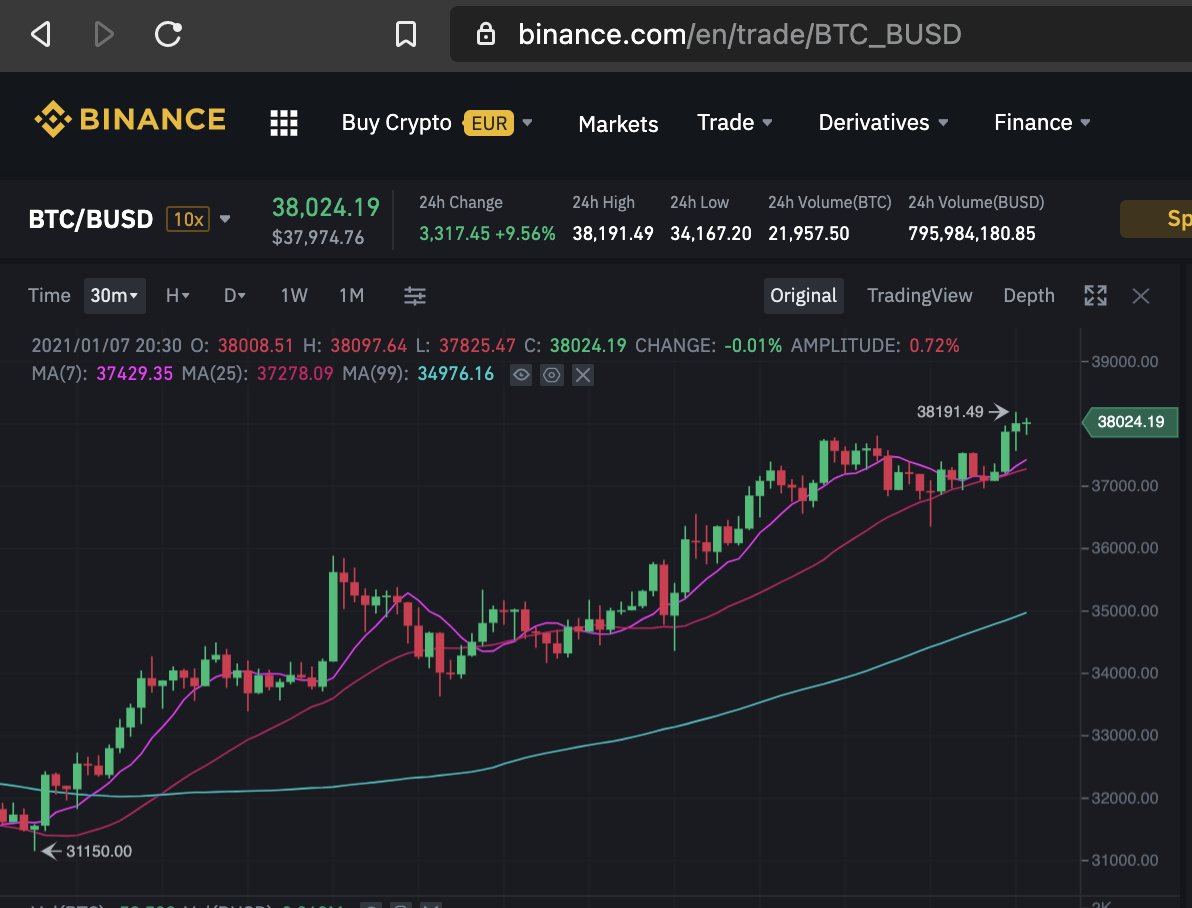
Task: Expand chart to fullscreen
Action: point(1095,295)
